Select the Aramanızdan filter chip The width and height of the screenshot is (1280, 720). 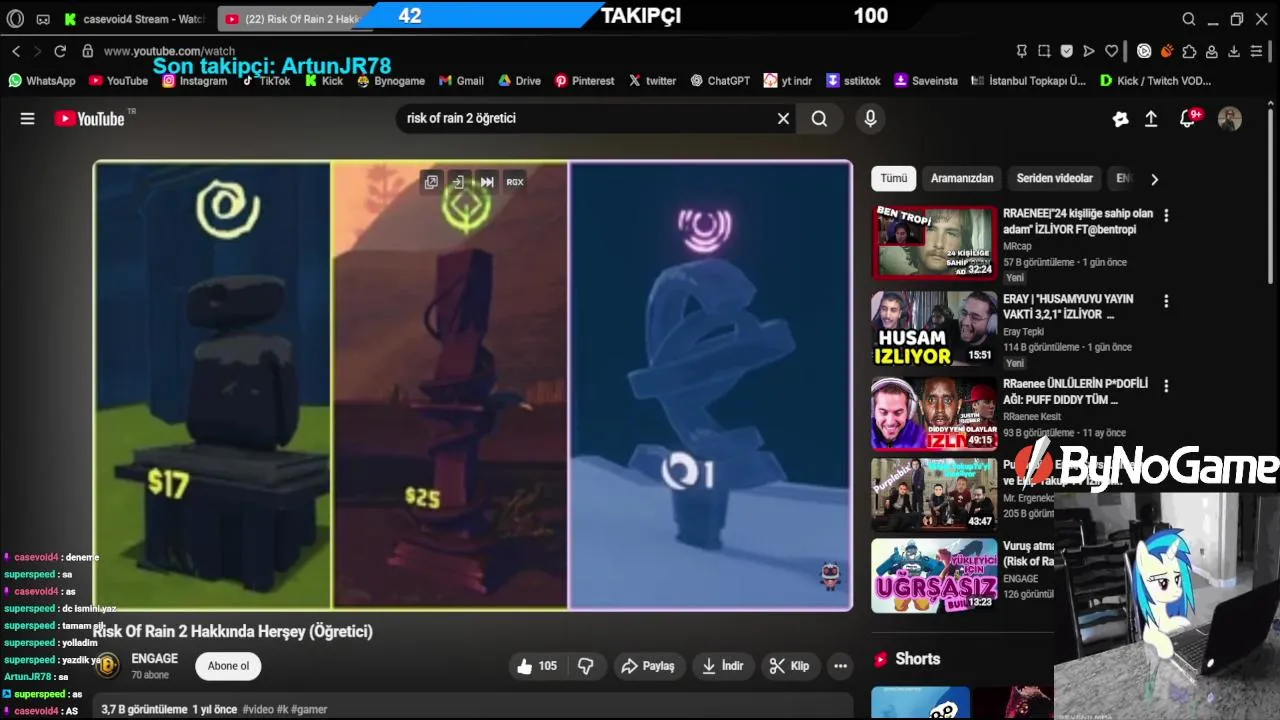pos(962,178)
